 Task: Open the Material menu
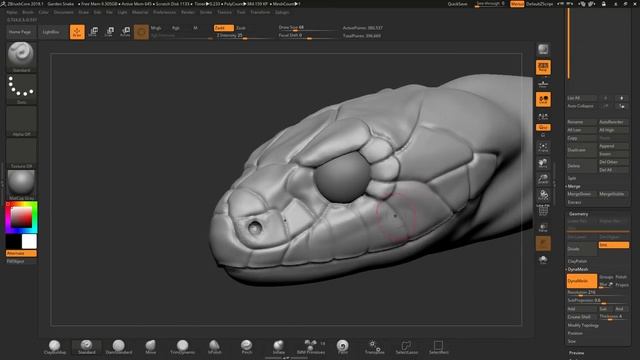[x=140, y=12]
